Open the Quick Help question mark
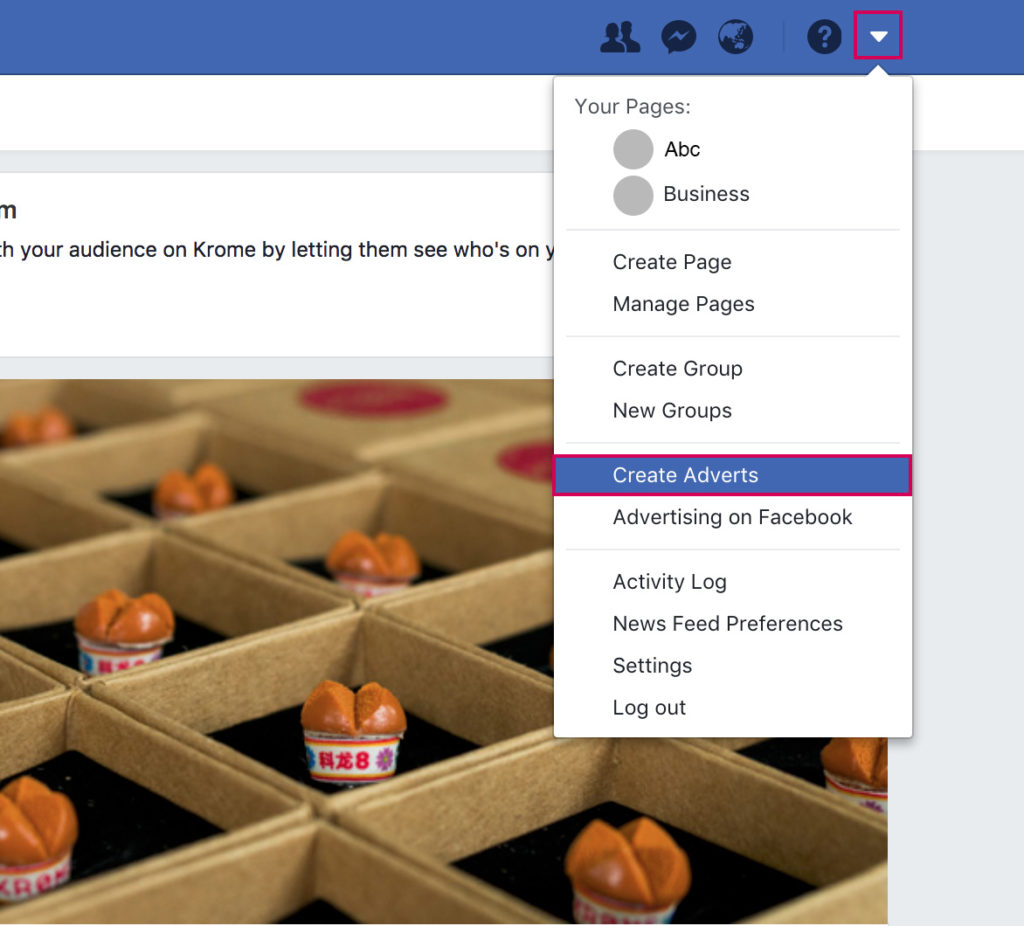Viewport: 1024px width, 926px height. [x=823, y=36]
